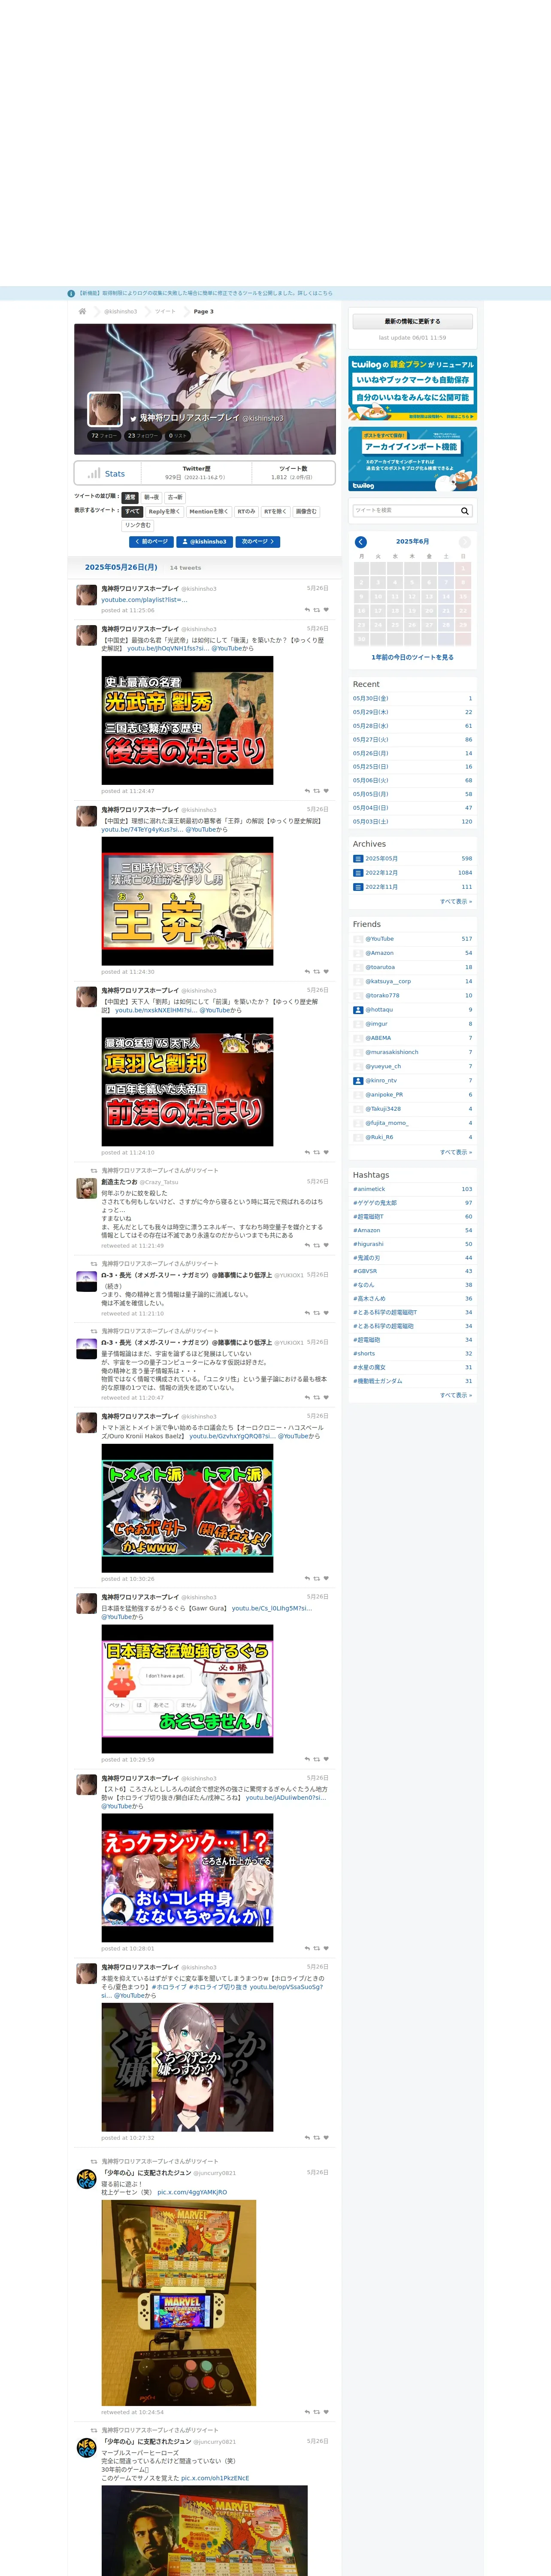
Task: Open 項羽と劉邦 video thumbnail
Action: coord(187,1082)
